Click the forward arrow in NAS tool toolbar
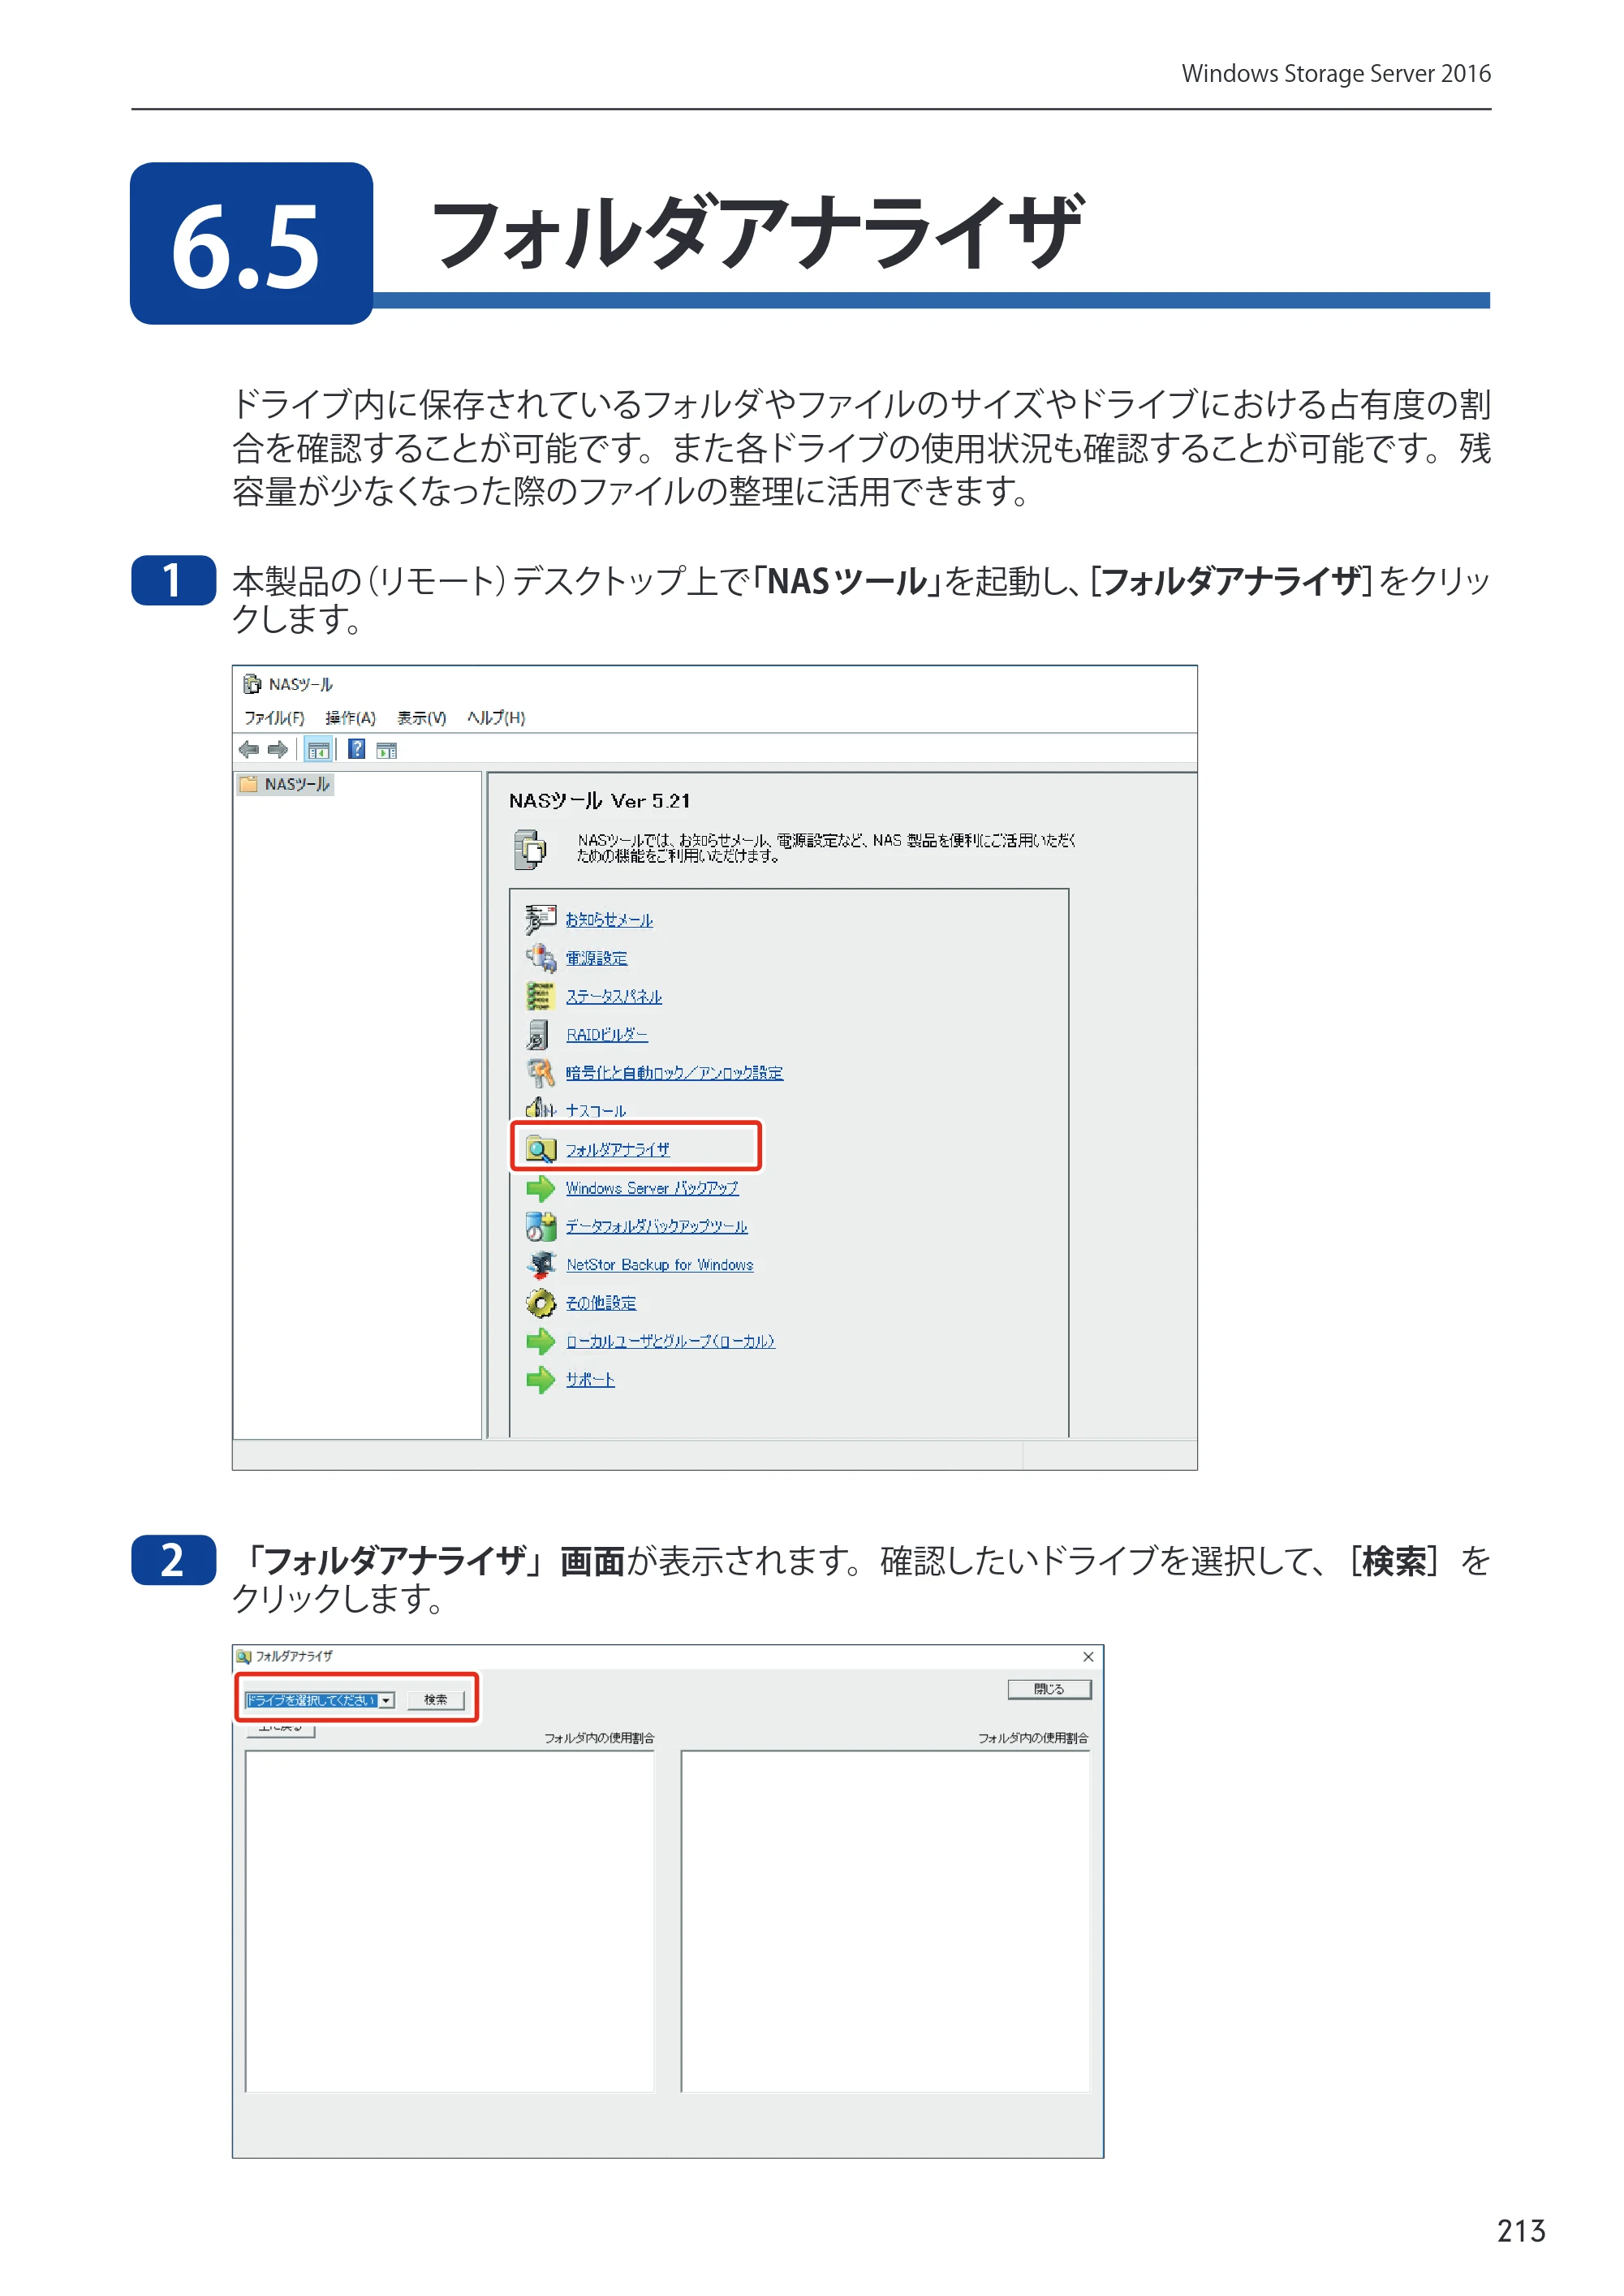 (278, 749)
